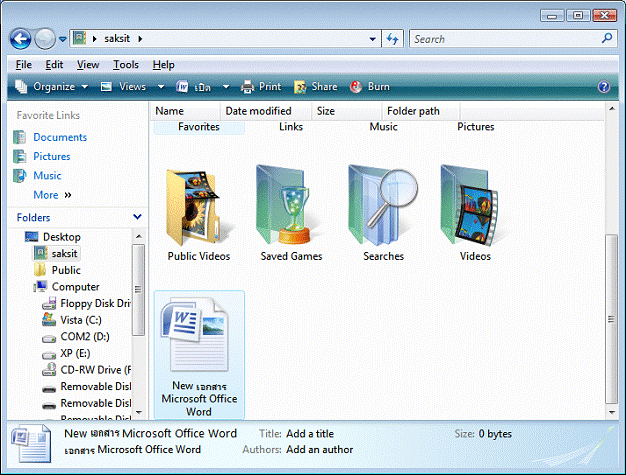This screenshot has height=475, width=626.
Task: Select saksit in the folder tree
Action: pyautogui.click(x=64, y=253)
